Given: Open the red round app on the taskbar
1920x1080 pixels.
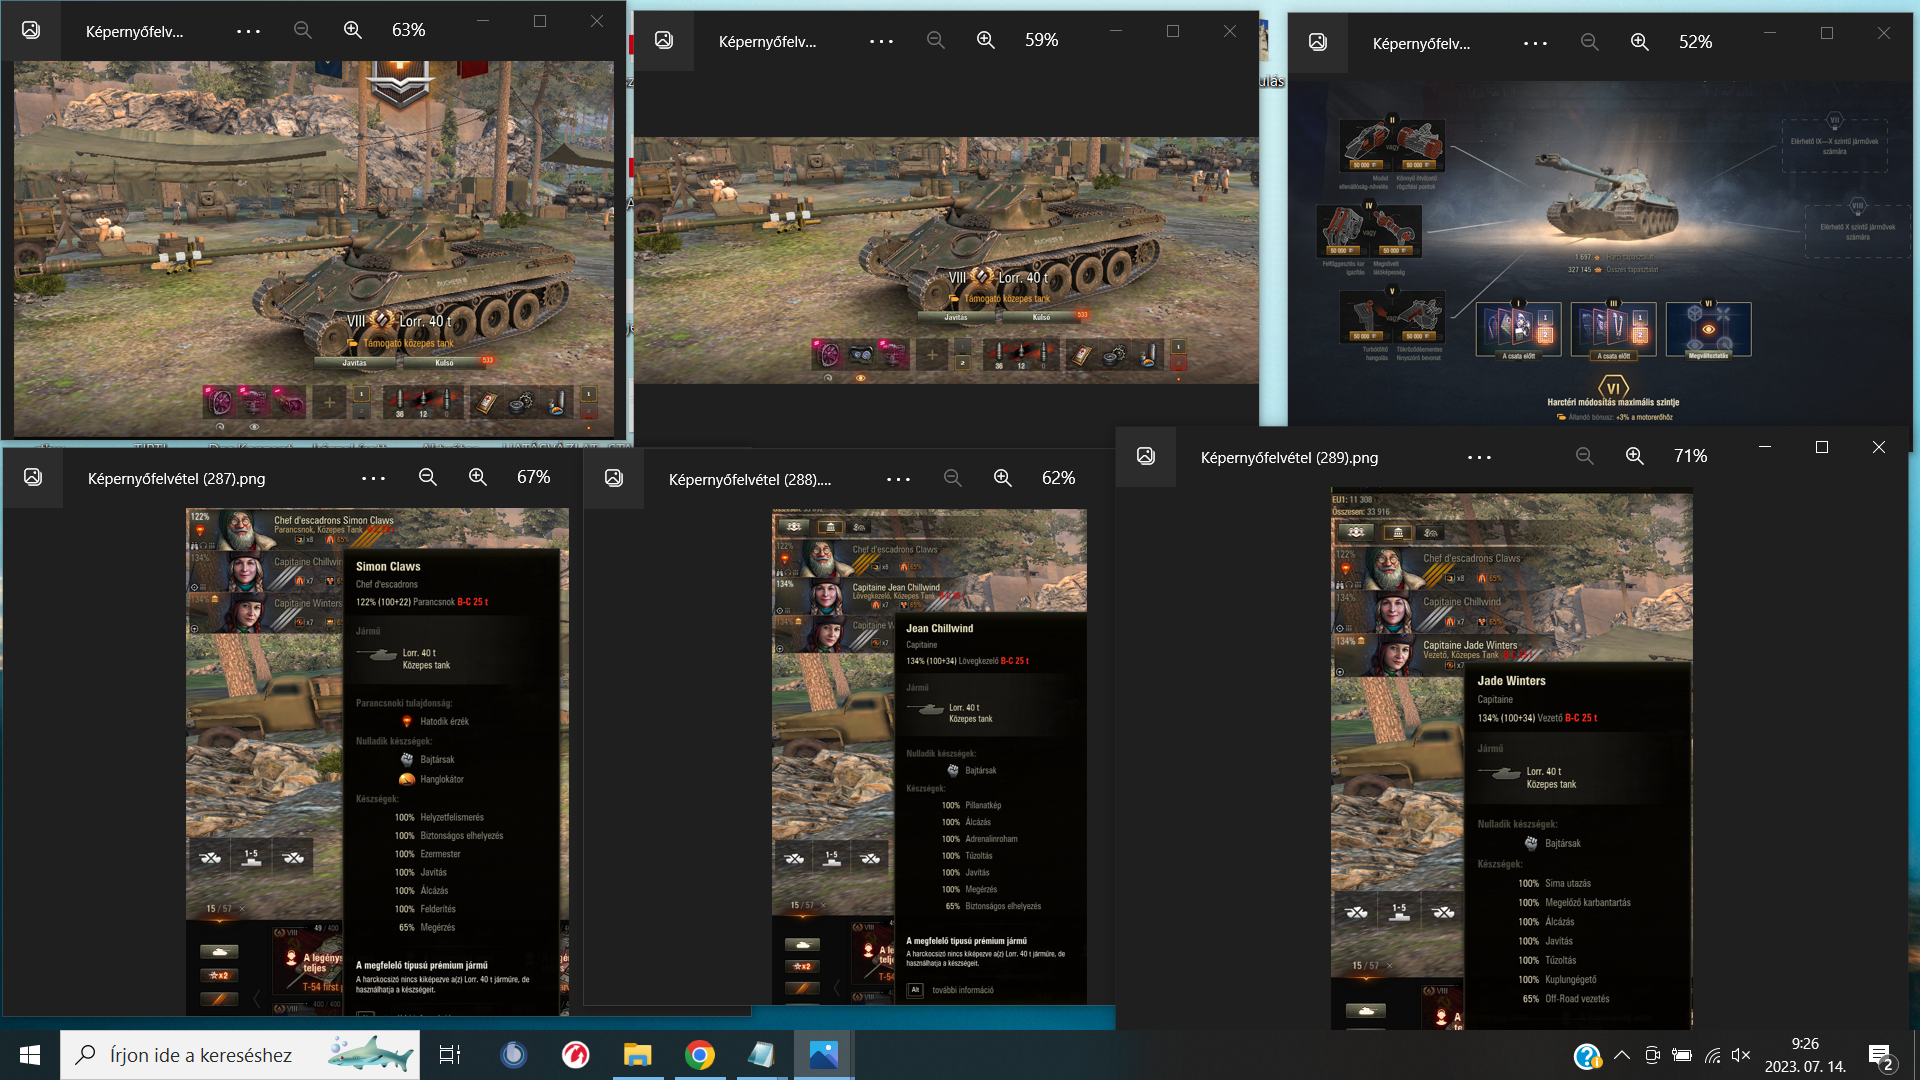Looking at the screenshot, I should 575,1055.
